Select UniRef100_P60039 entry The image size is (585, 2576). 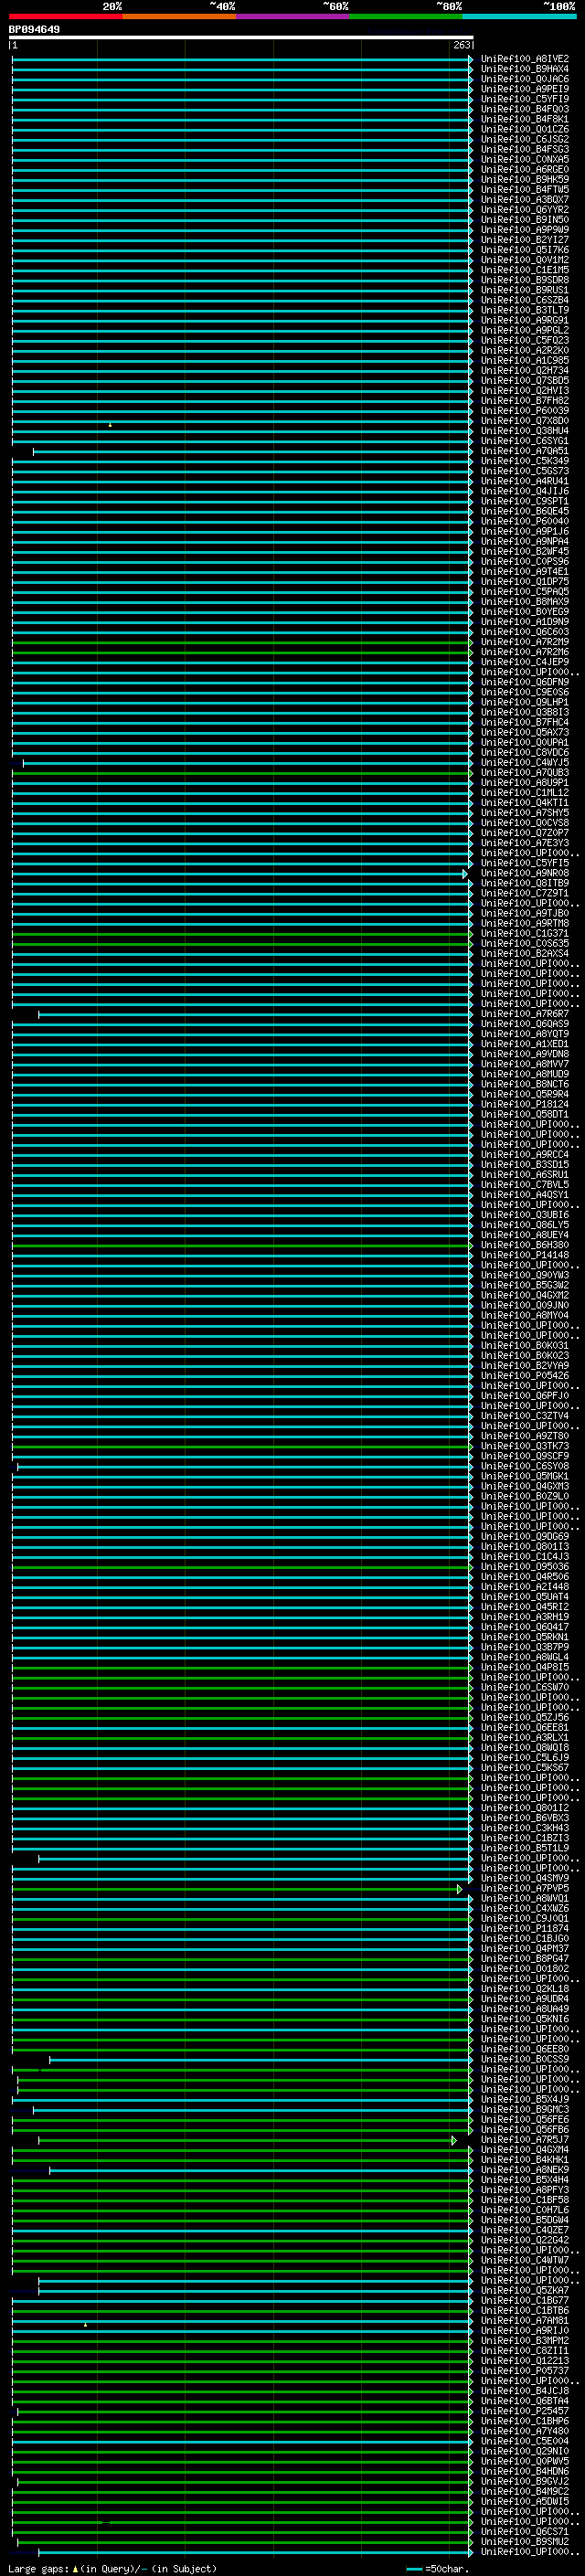point(524,411)
